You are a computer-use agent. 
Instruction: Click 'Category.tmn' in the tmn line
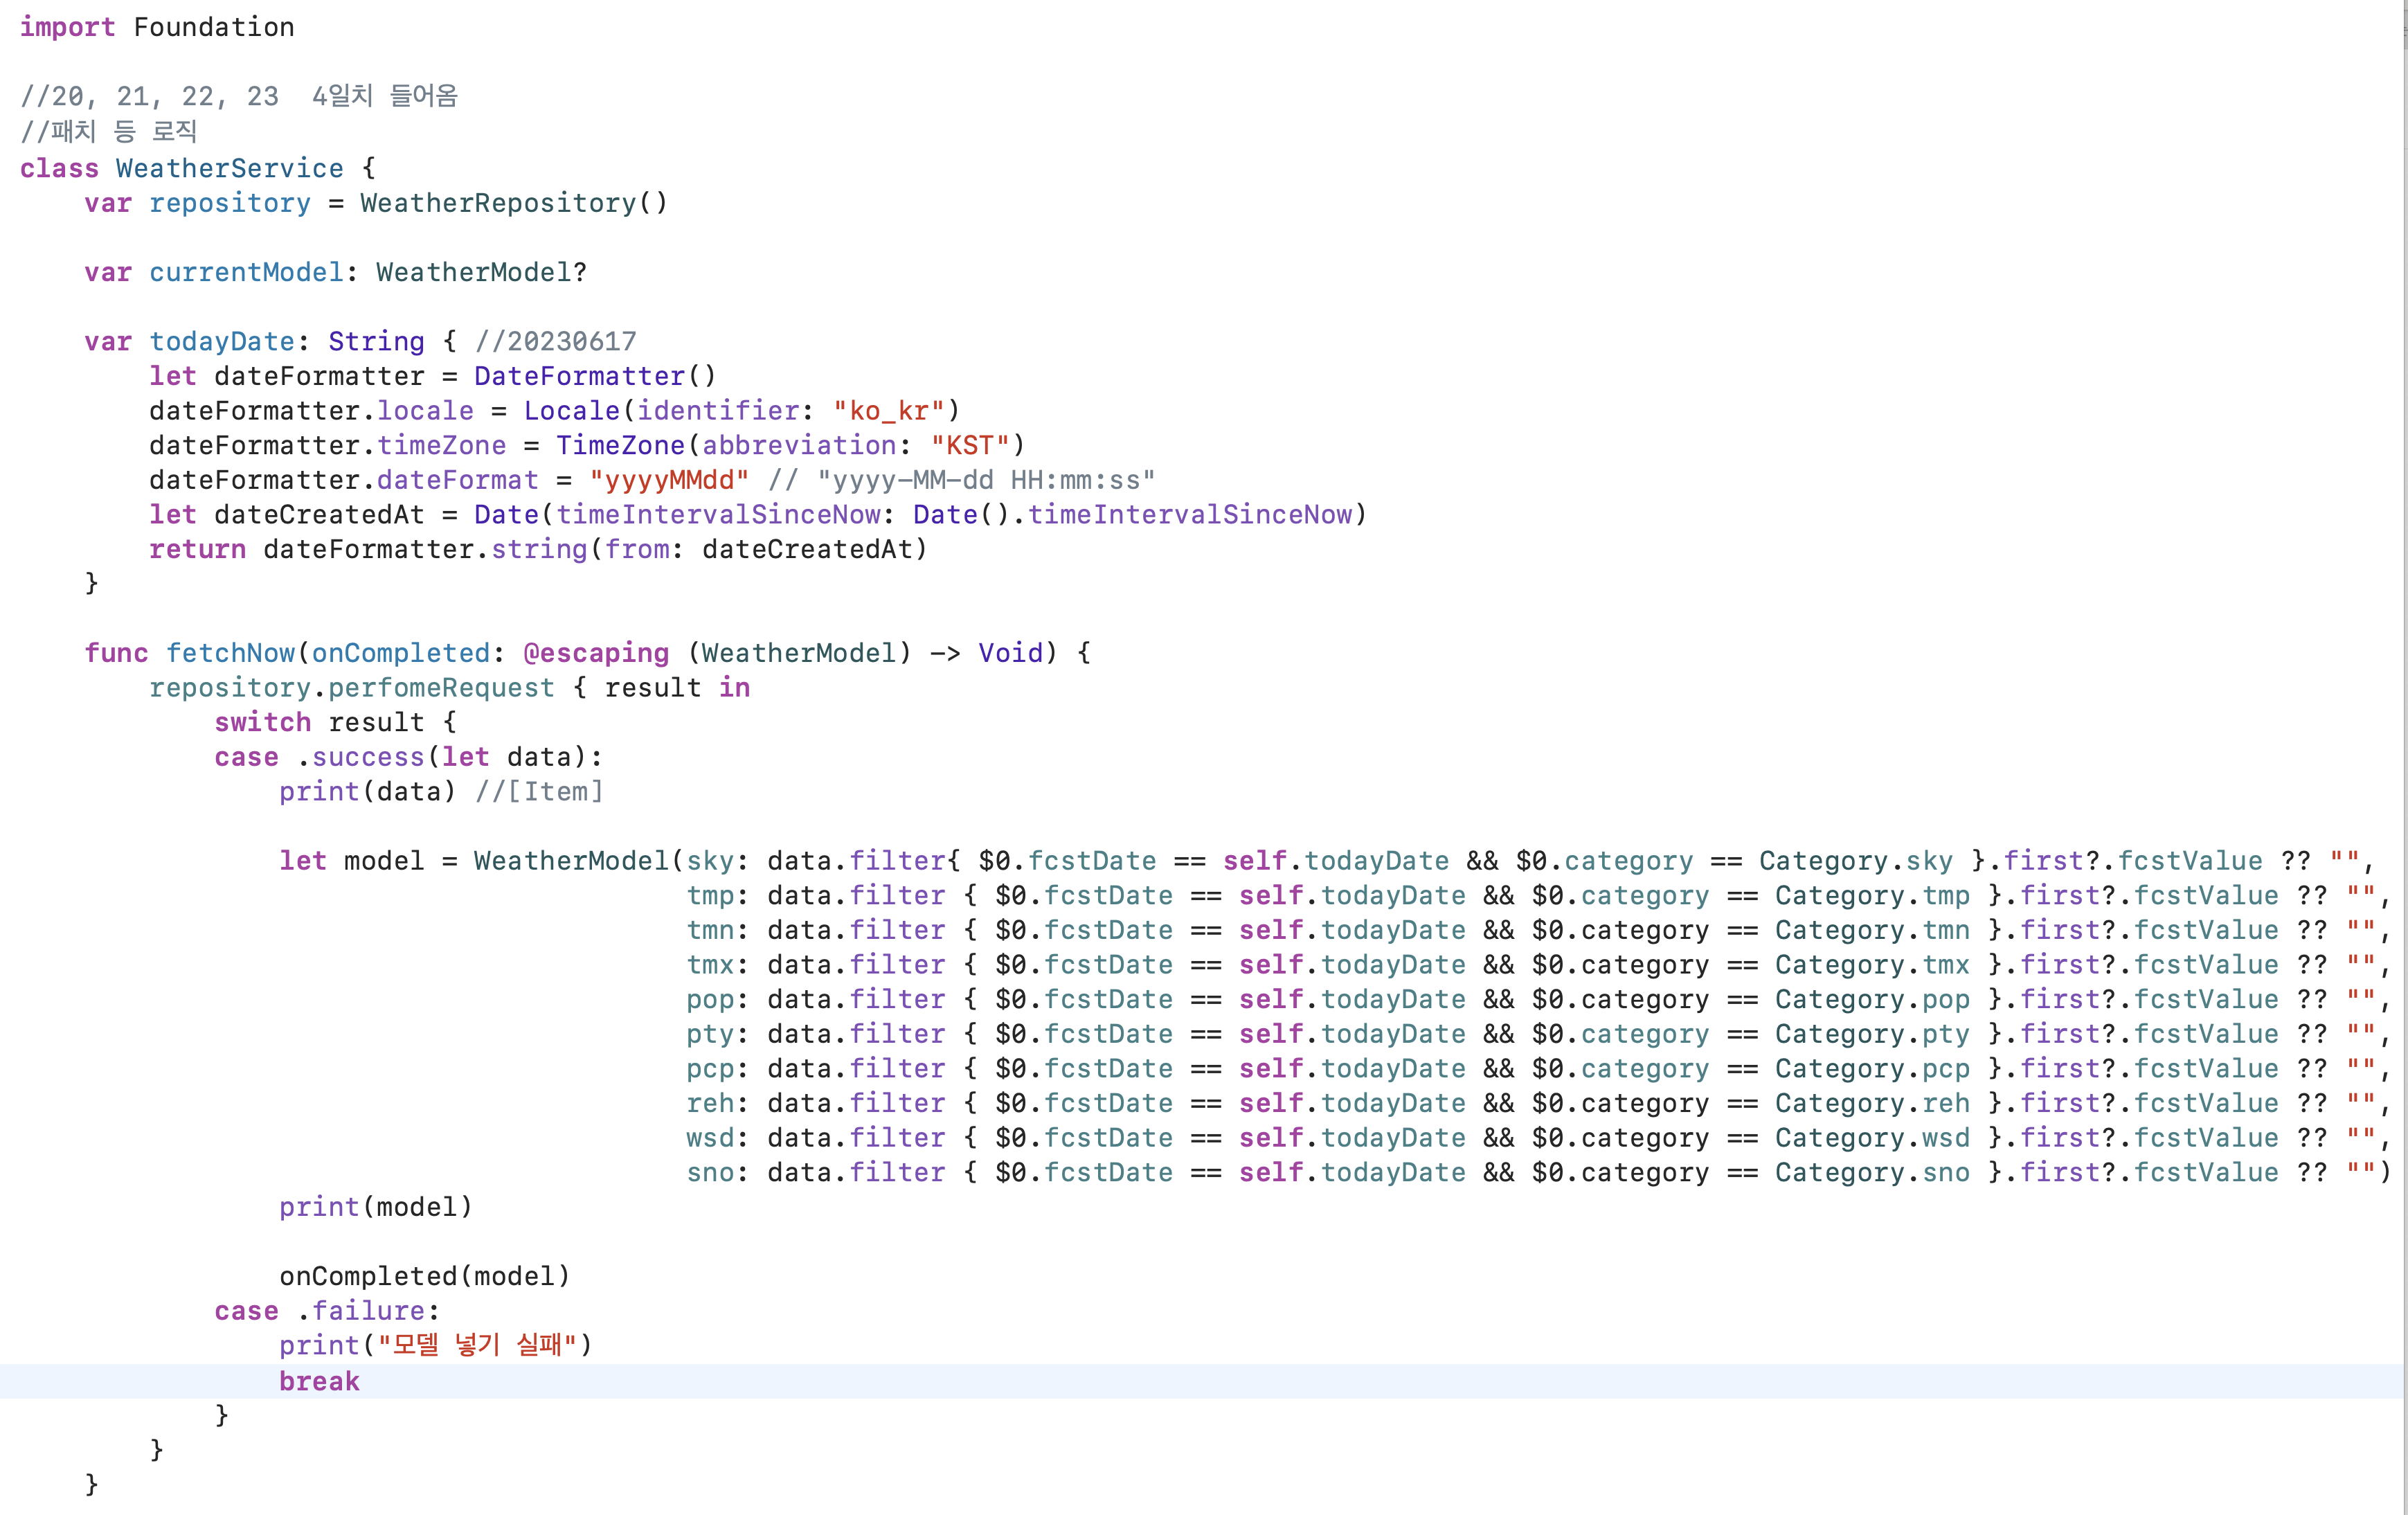pos(1872,930)
